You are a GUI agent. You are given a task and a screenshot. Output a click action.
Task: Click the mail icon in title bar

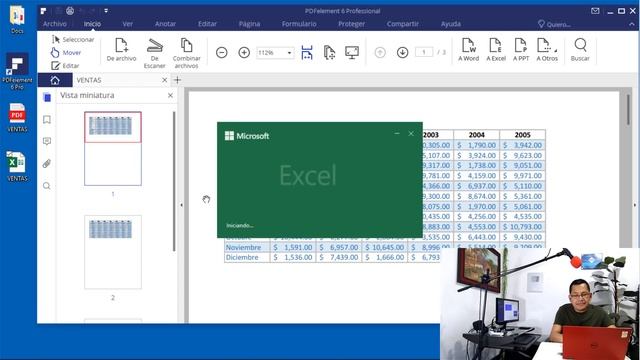click(595, 11)
